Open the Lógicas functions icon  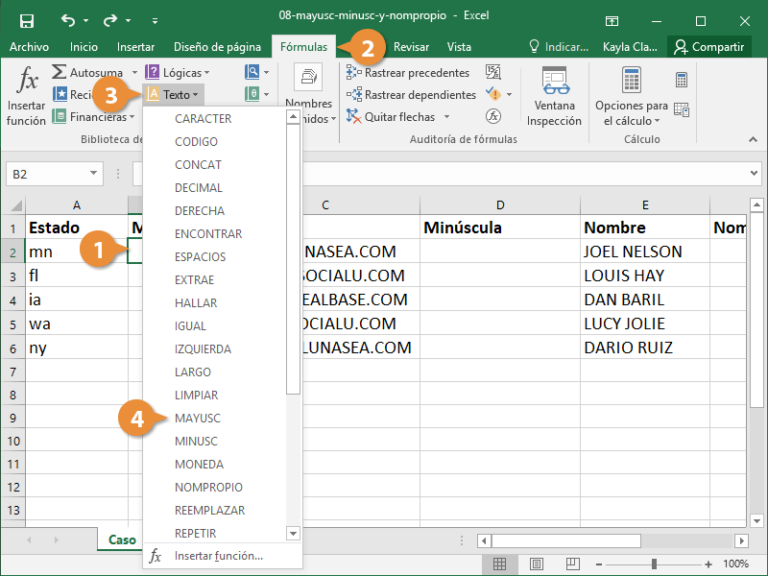pyautogui.click(x=152, y=72)
